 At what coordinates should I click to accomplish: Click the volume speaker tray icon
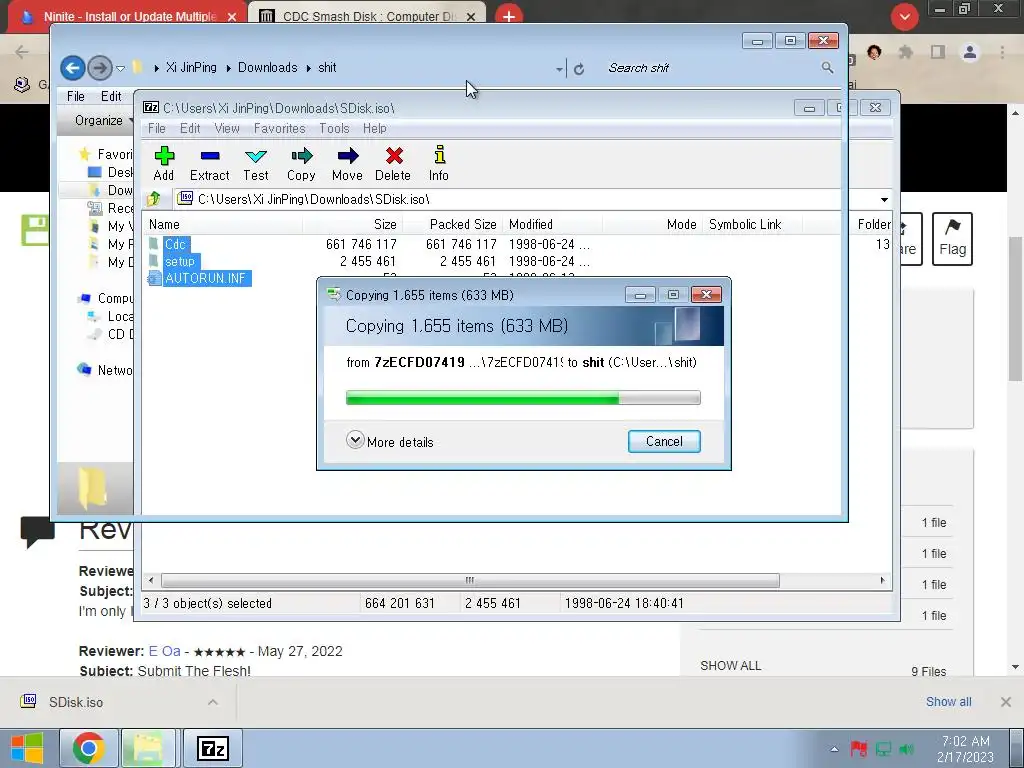(906, 749)
